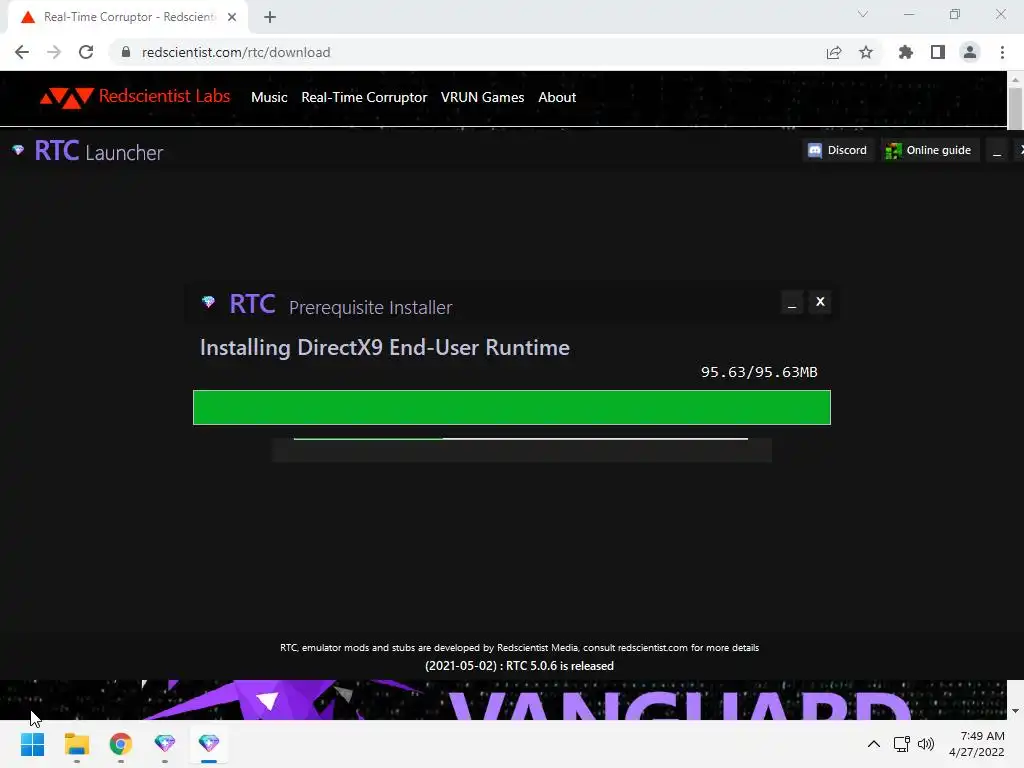Share this page using the share icon
The image size is (1024, 768).
click(834, 52)
